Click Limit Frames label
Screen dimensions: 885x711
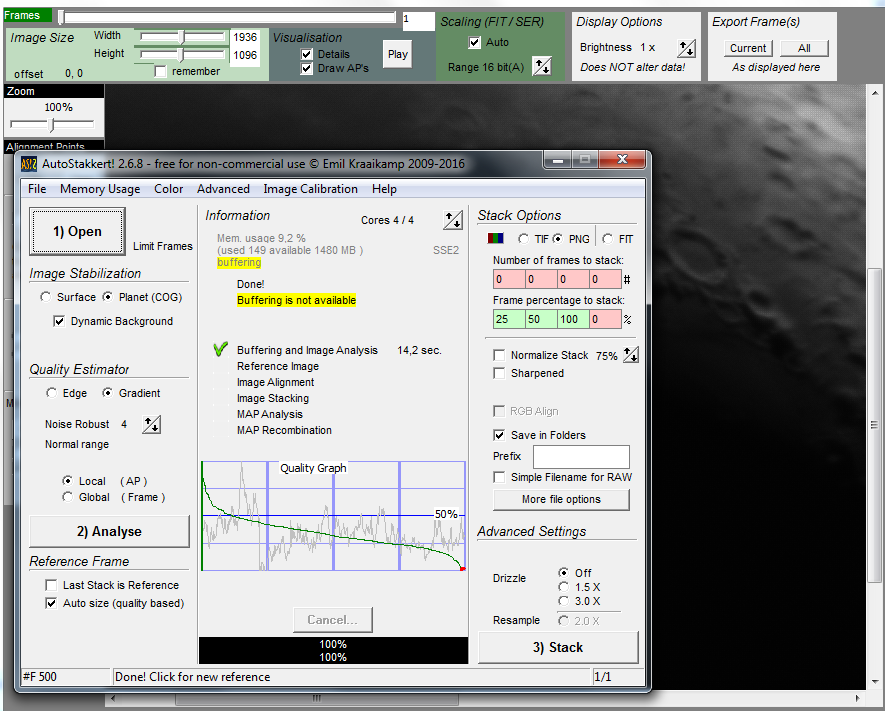point(163,246)
